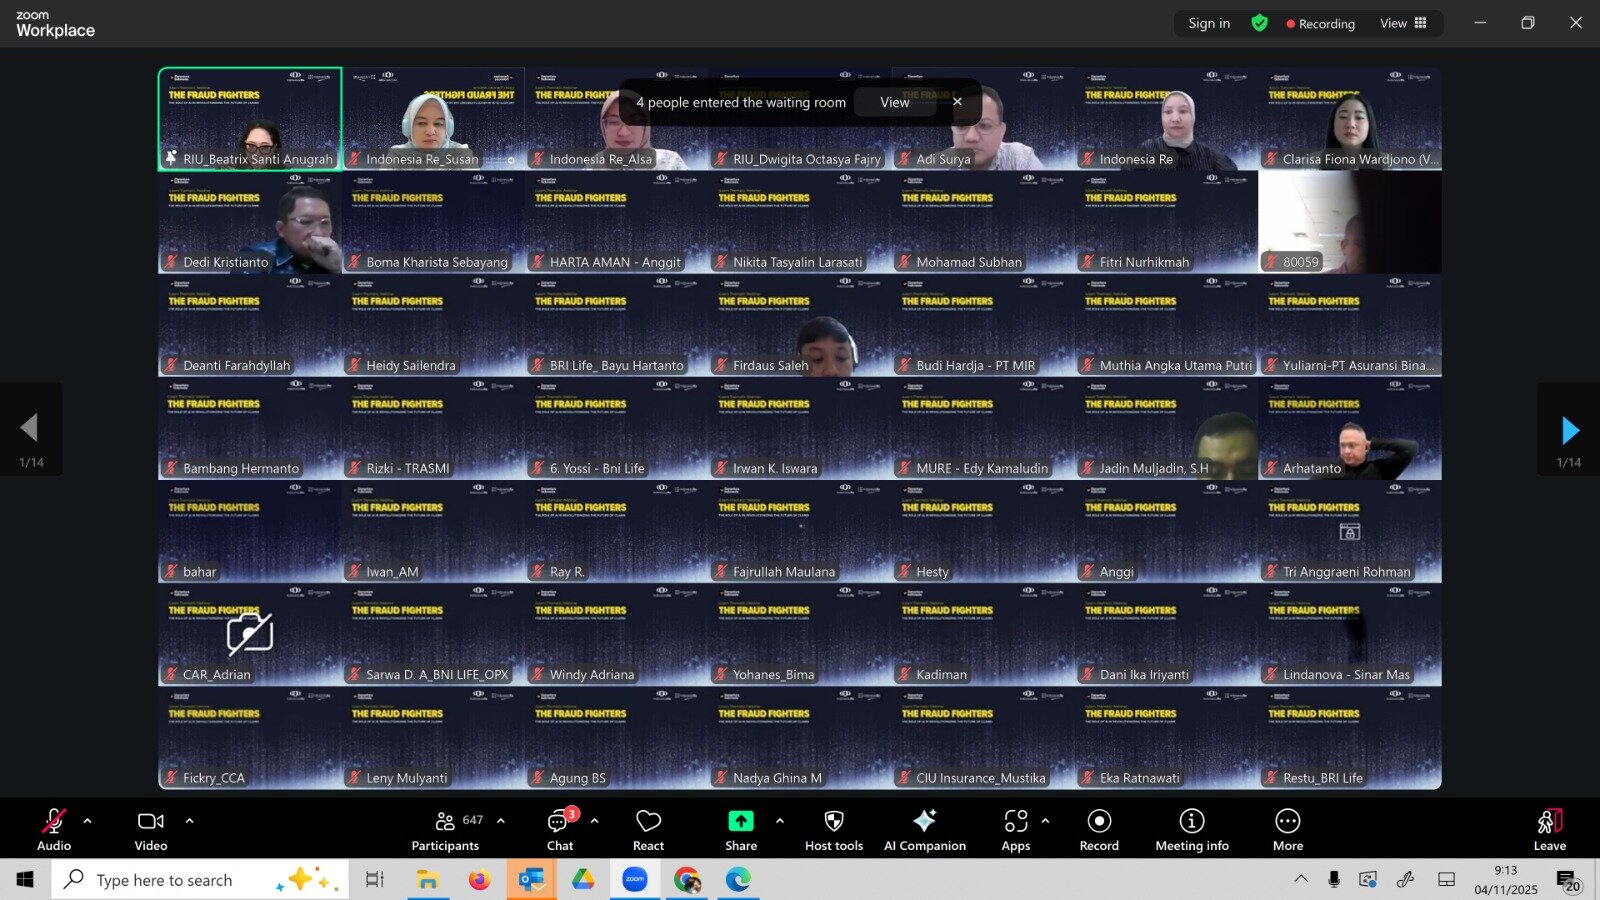The width and height of the screenshot is (1600, 900).
Task: Expand audio settings arrow next to Audio
Action: (88, 821)
